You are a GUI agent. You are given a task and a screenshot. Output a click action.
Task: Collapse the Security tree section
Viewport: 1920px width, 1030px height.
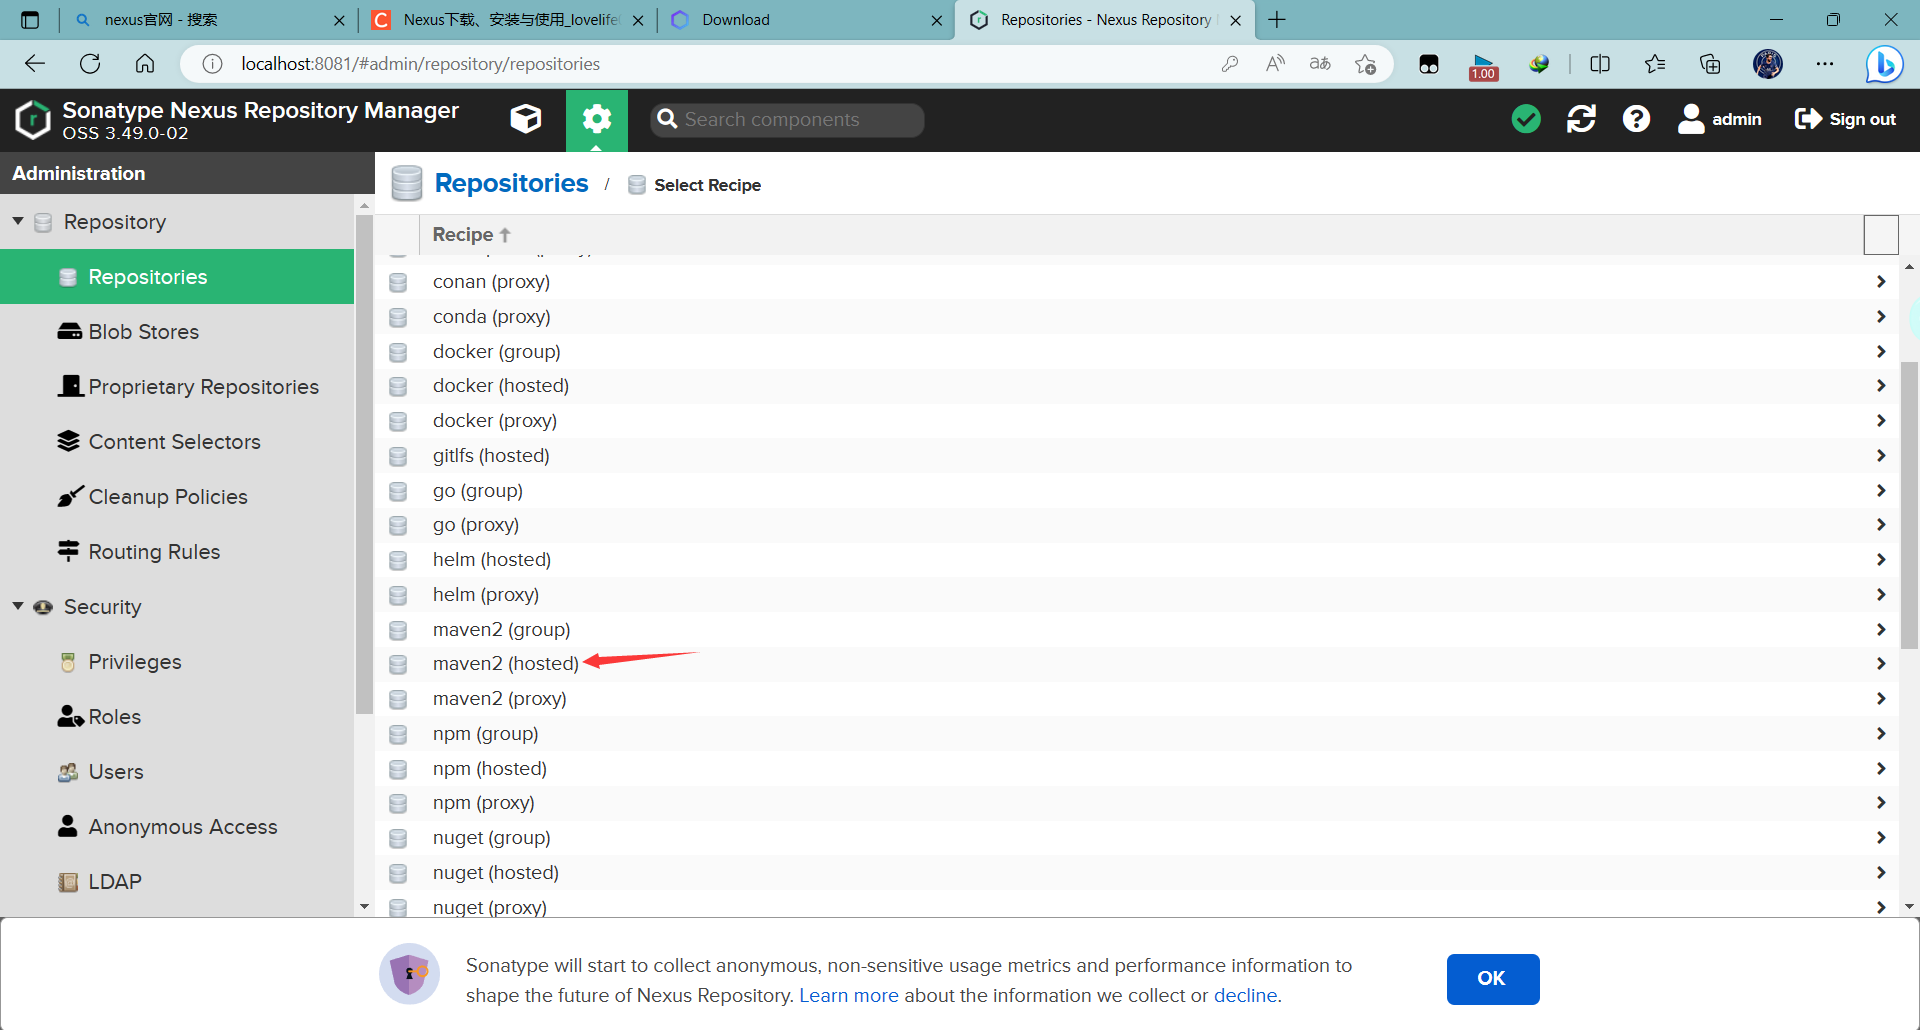coord(18,606)
